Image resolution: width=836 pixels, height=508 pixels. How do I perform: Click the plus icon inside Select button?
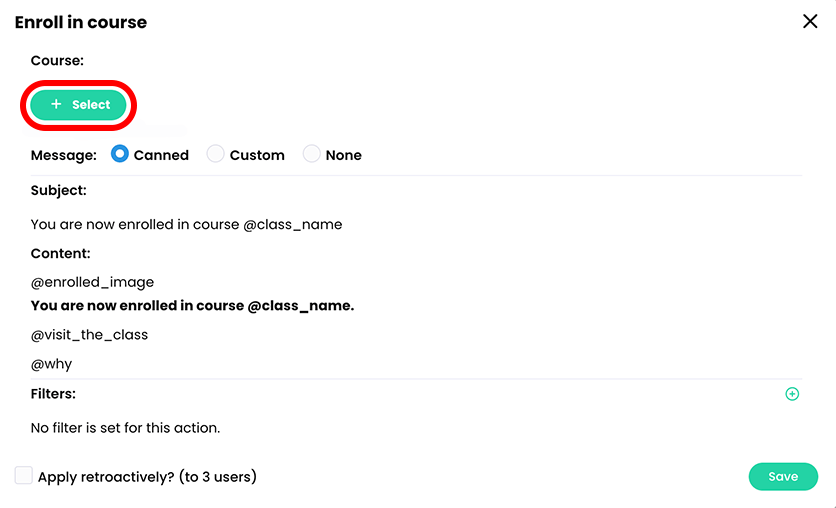pos(56,104)
